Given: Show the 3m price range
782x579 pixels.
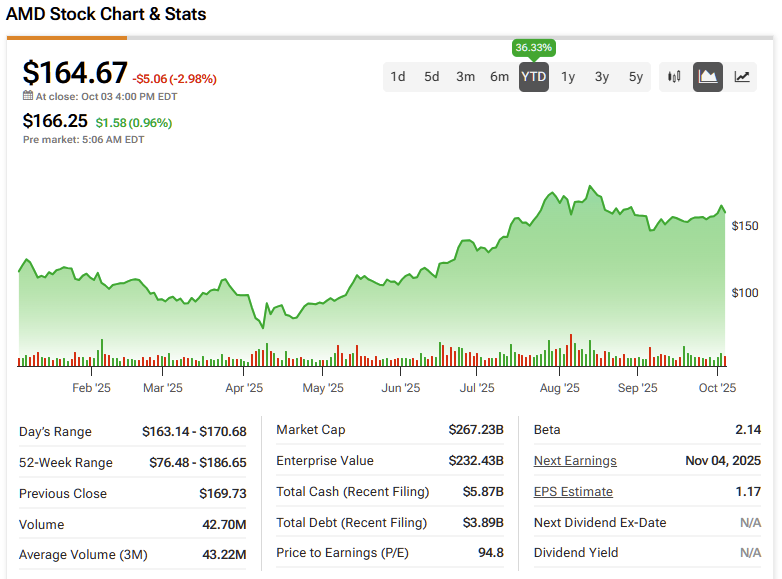Looking at the screenshot, I should point(466,77).
